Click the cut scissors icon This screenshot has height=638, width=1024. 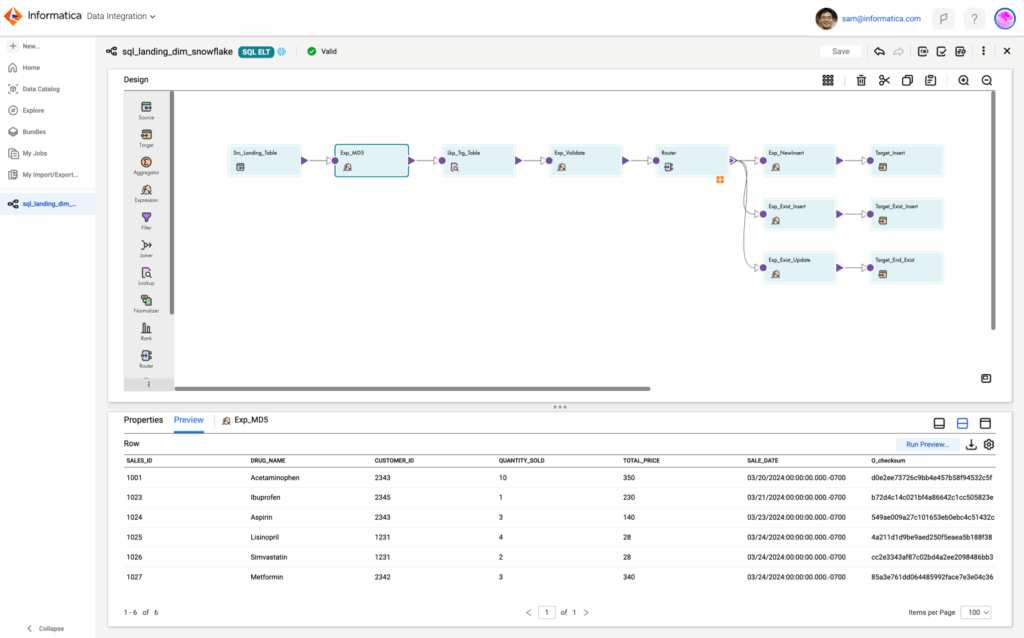click(884, 80)
